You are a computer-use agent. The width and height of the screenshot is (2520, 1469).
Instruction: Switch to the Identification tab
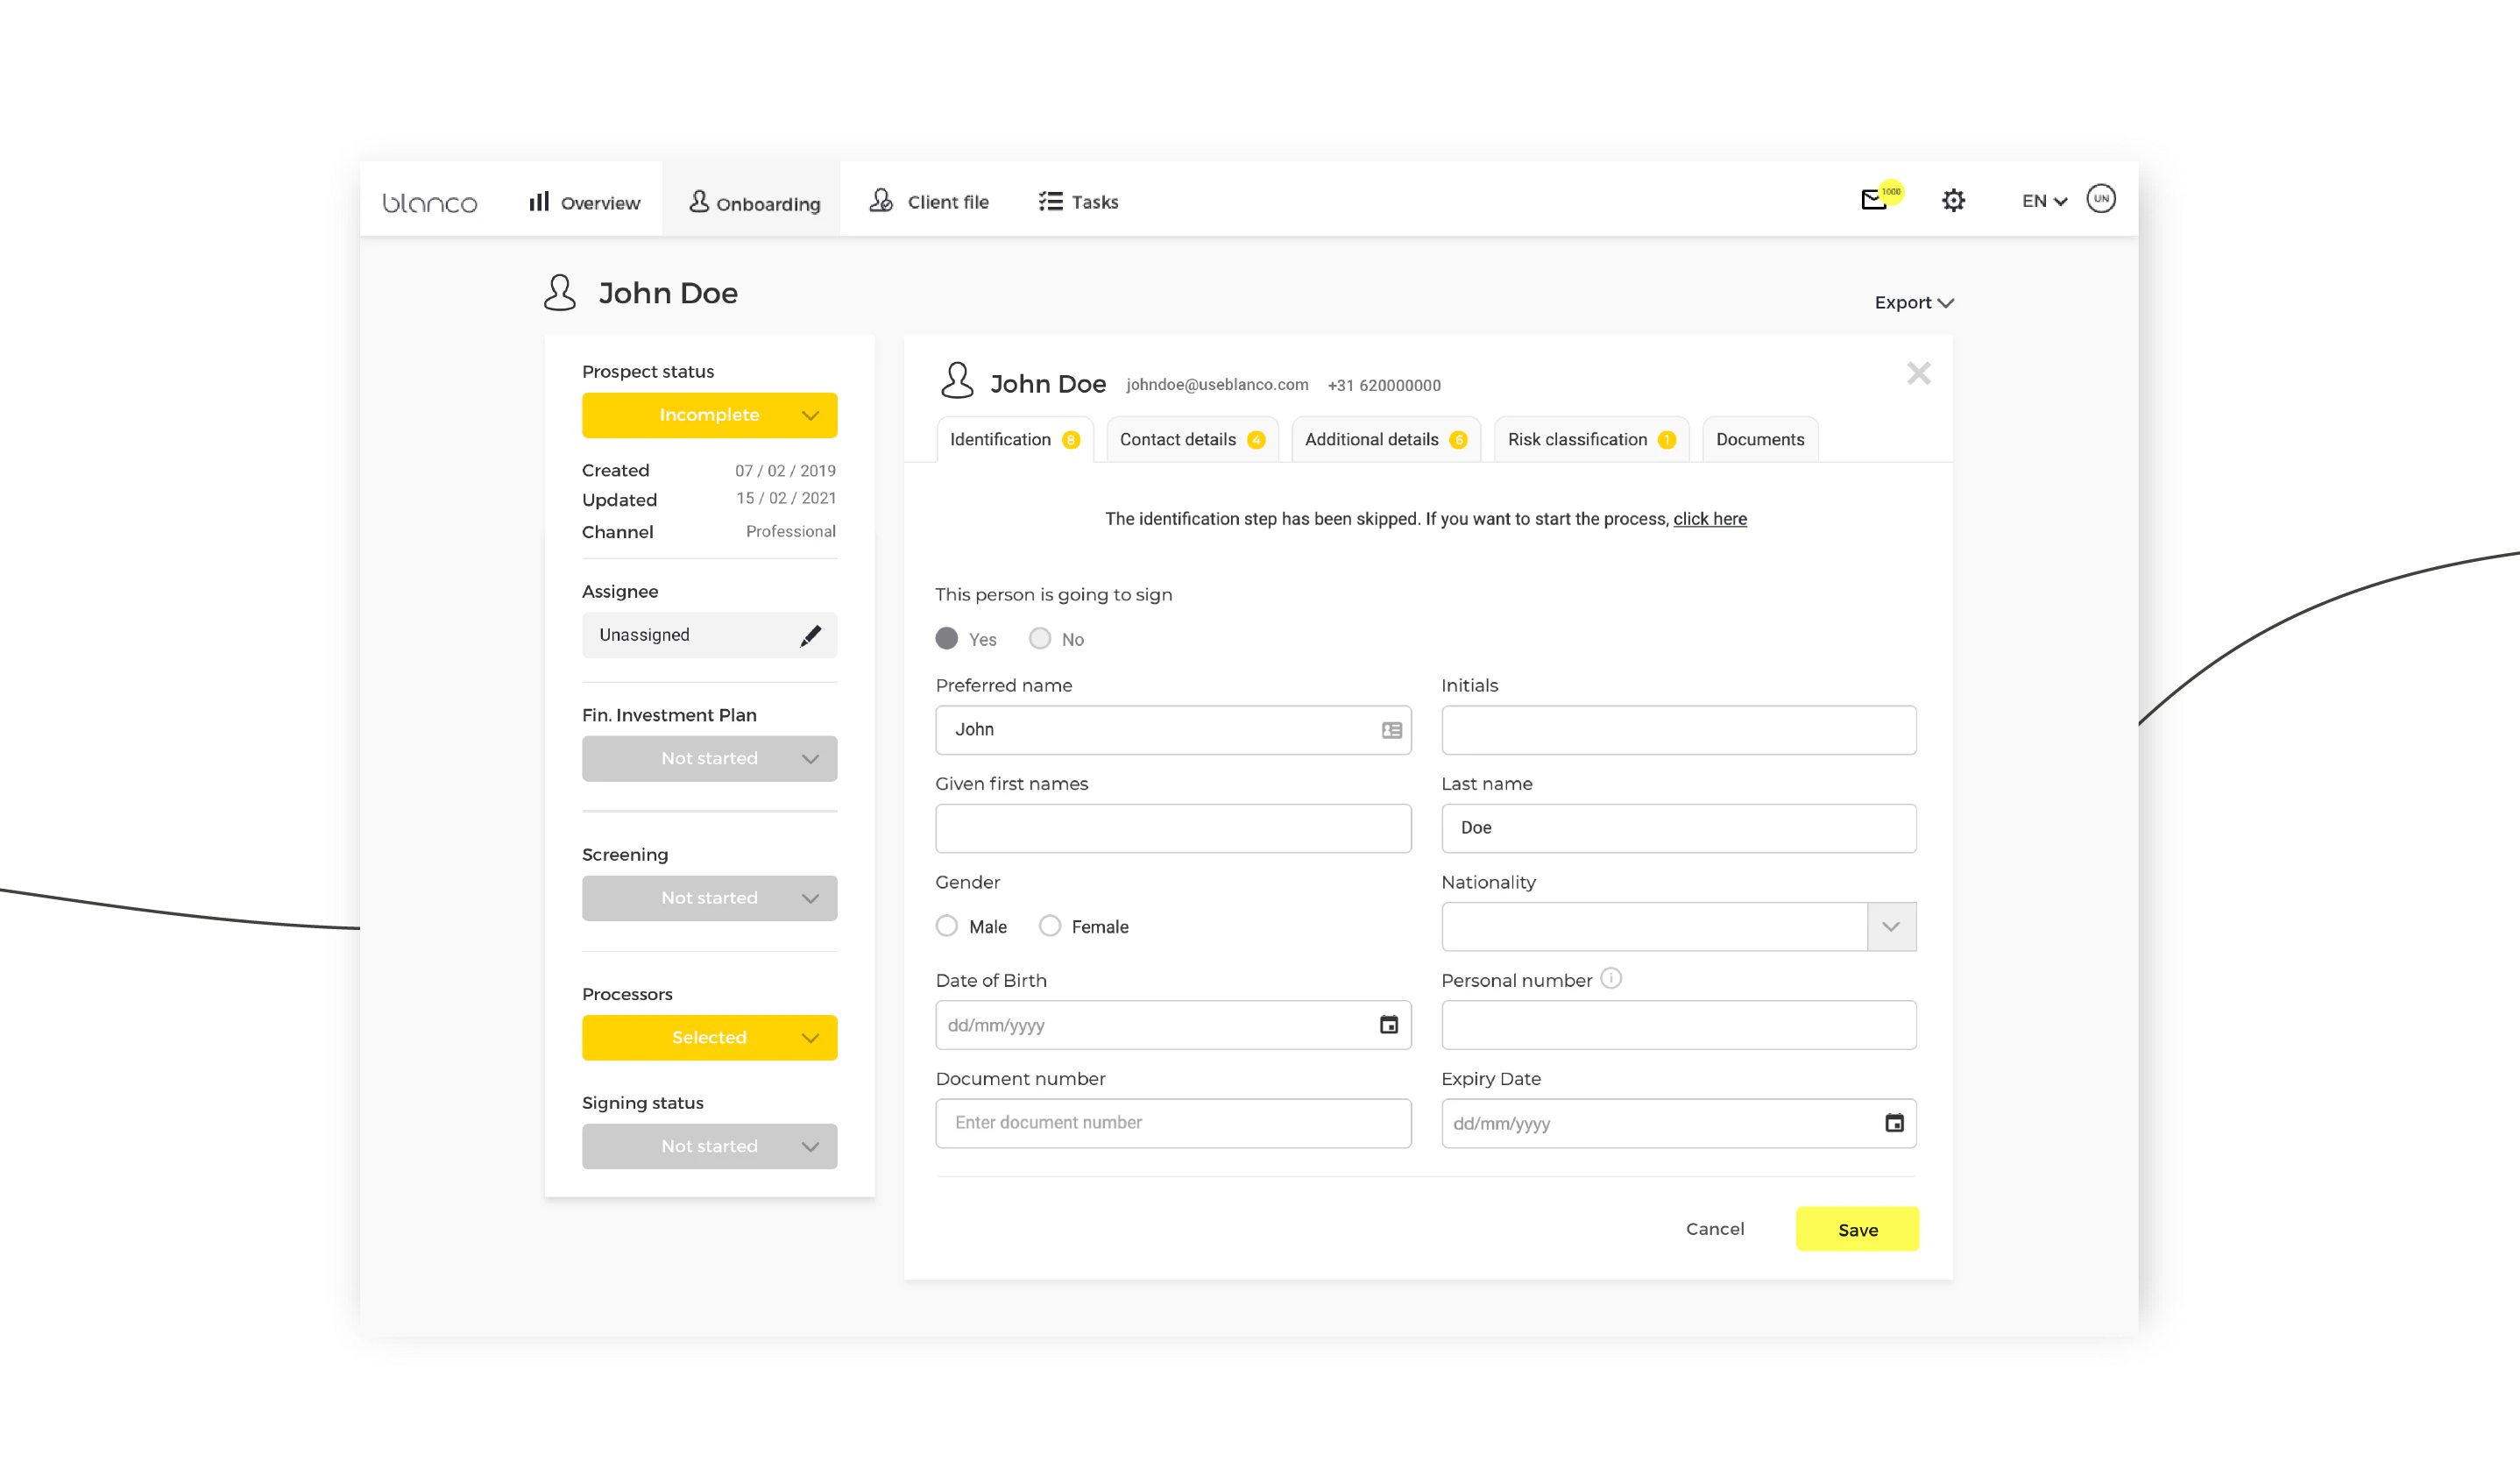[1015, 440]
